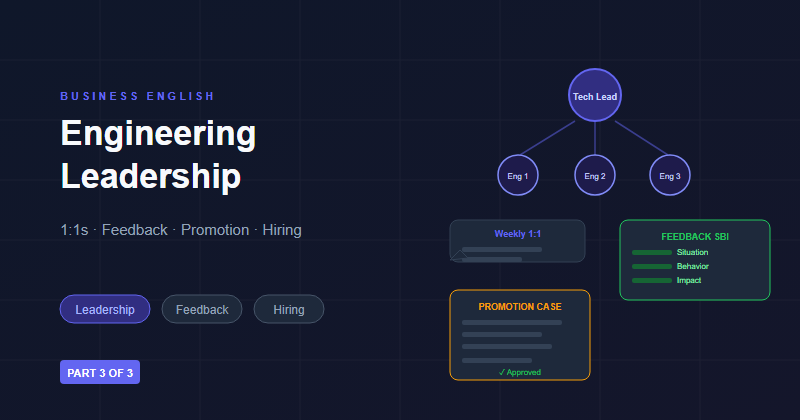Viewport: 800px width, 420px height.
Task: Click the green bar beside Situation
Action: [x=652, y=253]
